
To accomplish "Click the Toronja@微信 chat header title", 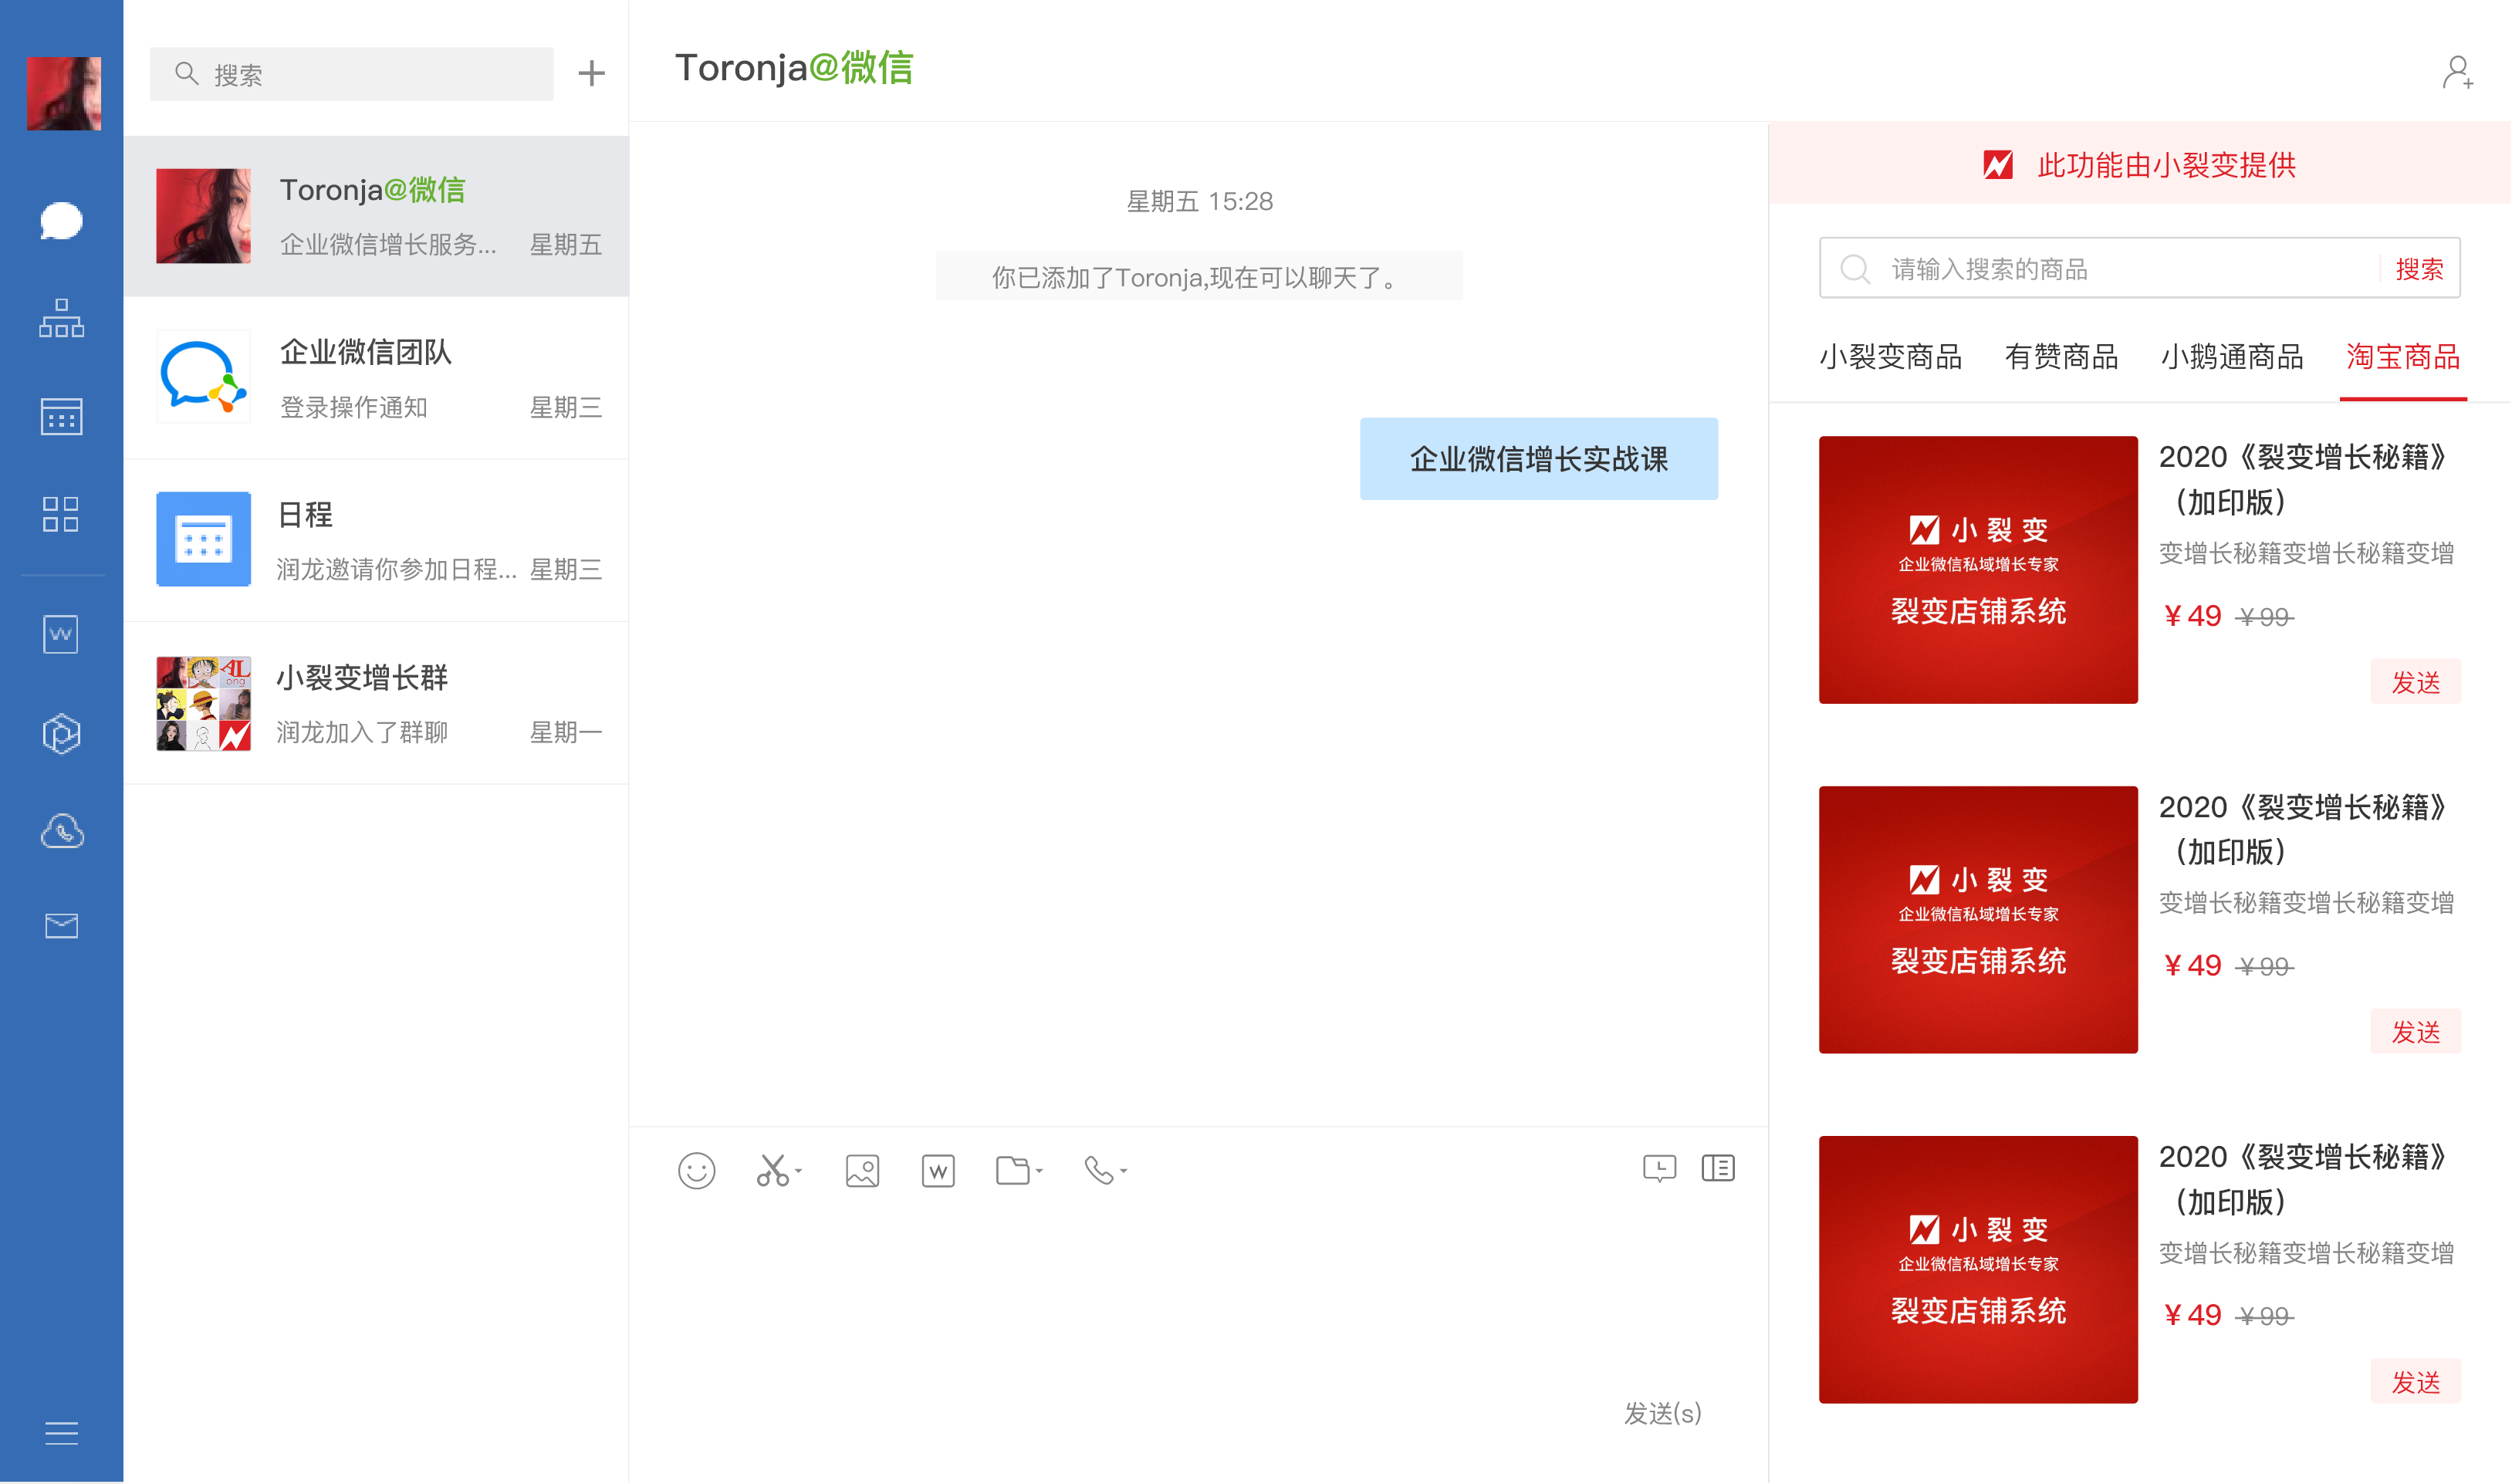I will [x=794, y=68].
